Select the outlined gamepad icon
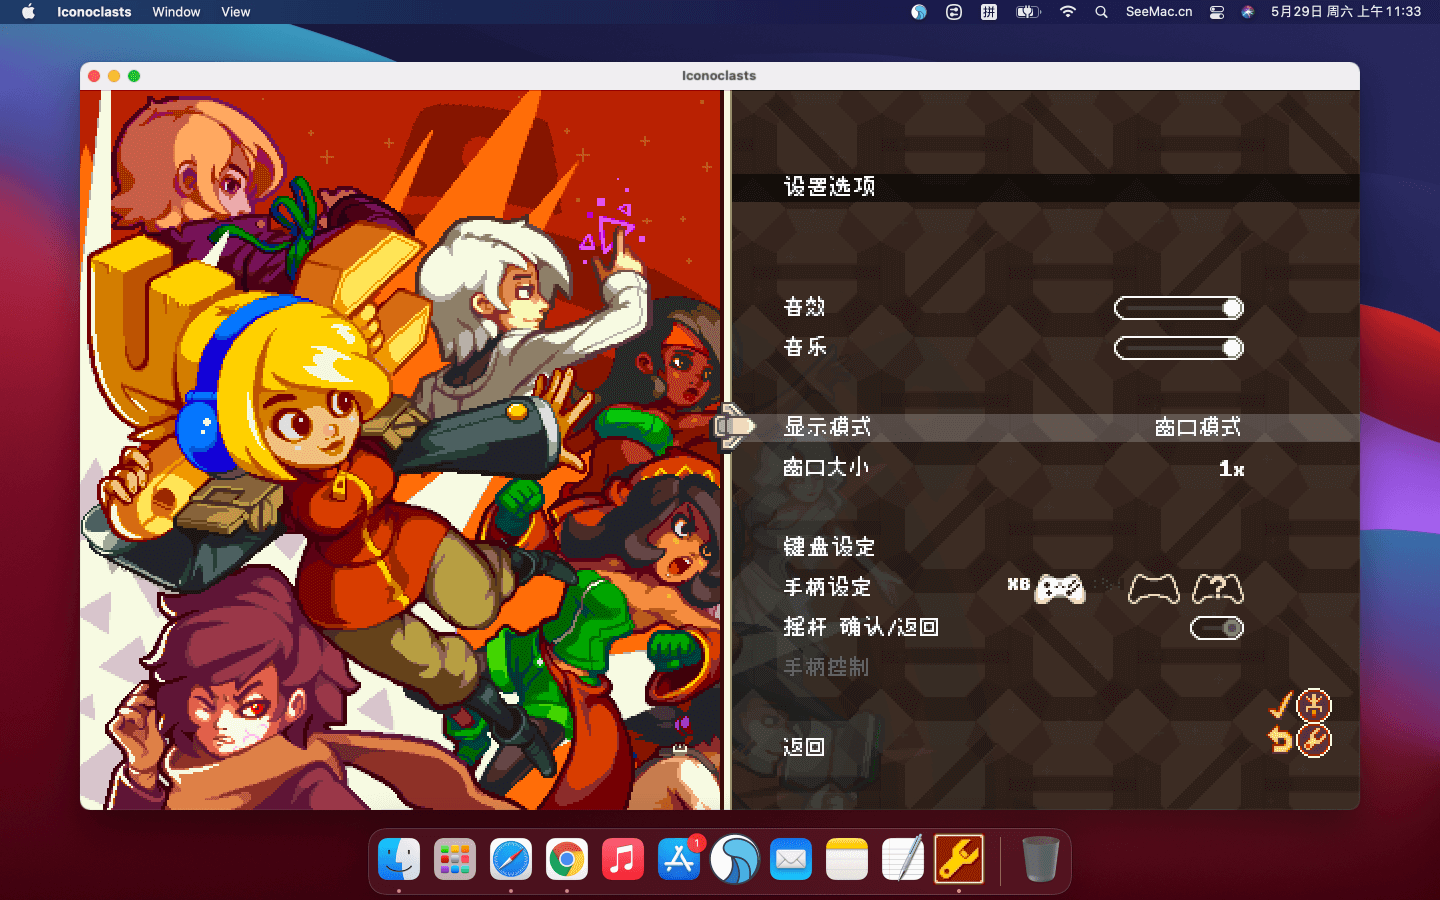The width and height of the screenshot is (1440, 900). point(1153,589)
